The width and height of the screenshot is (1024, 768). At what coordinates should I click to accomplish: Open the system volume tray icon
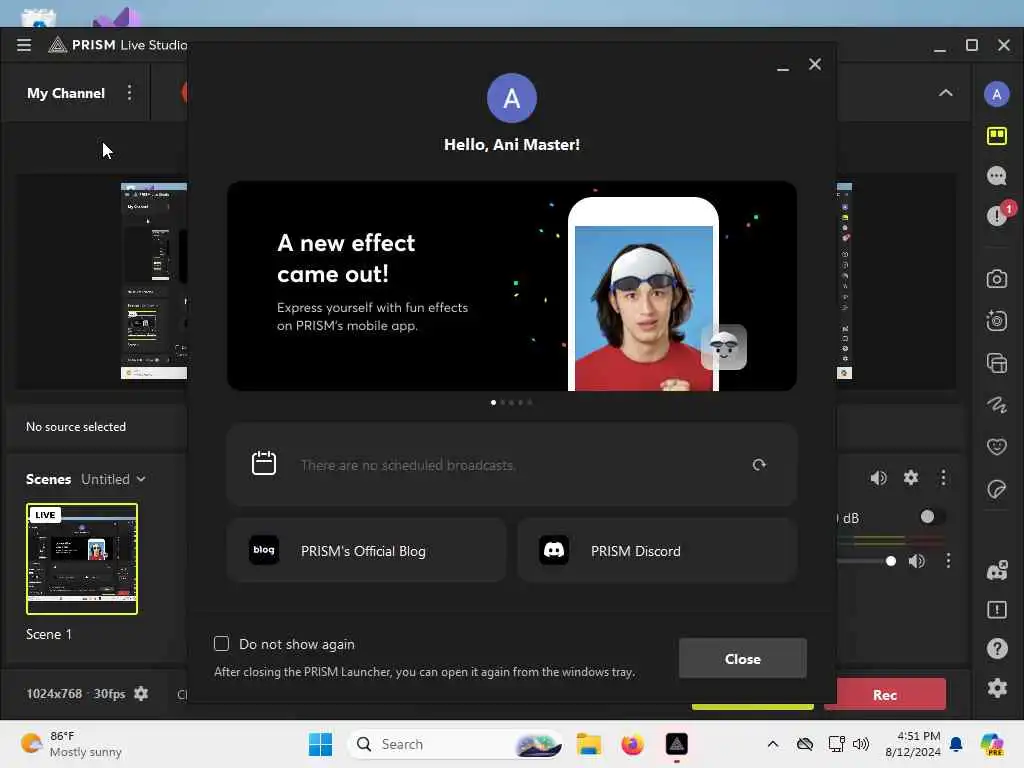click(x=861, y=744)
